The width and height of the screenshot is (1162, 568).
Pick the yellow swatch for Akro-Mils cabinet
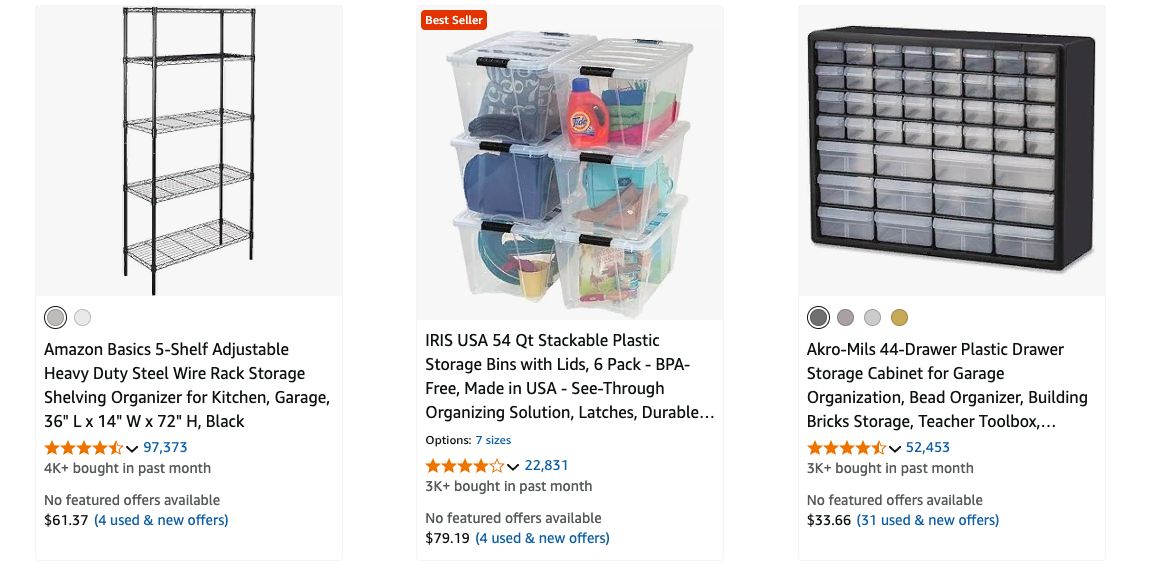click(x=900, y=318)
